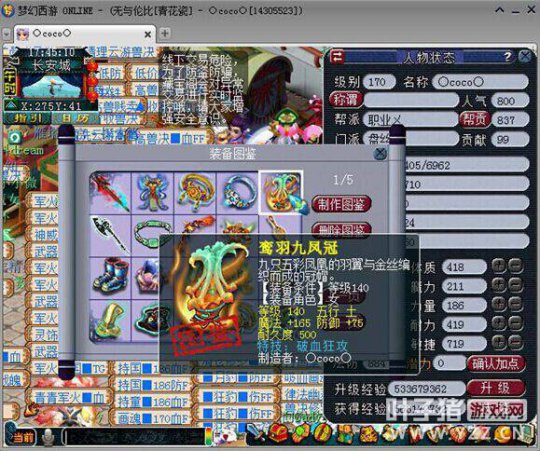Increase 体质 with the plus button
Image resolution: width=540 pixels, height=451 pixels.
click(x=499, y=266)
